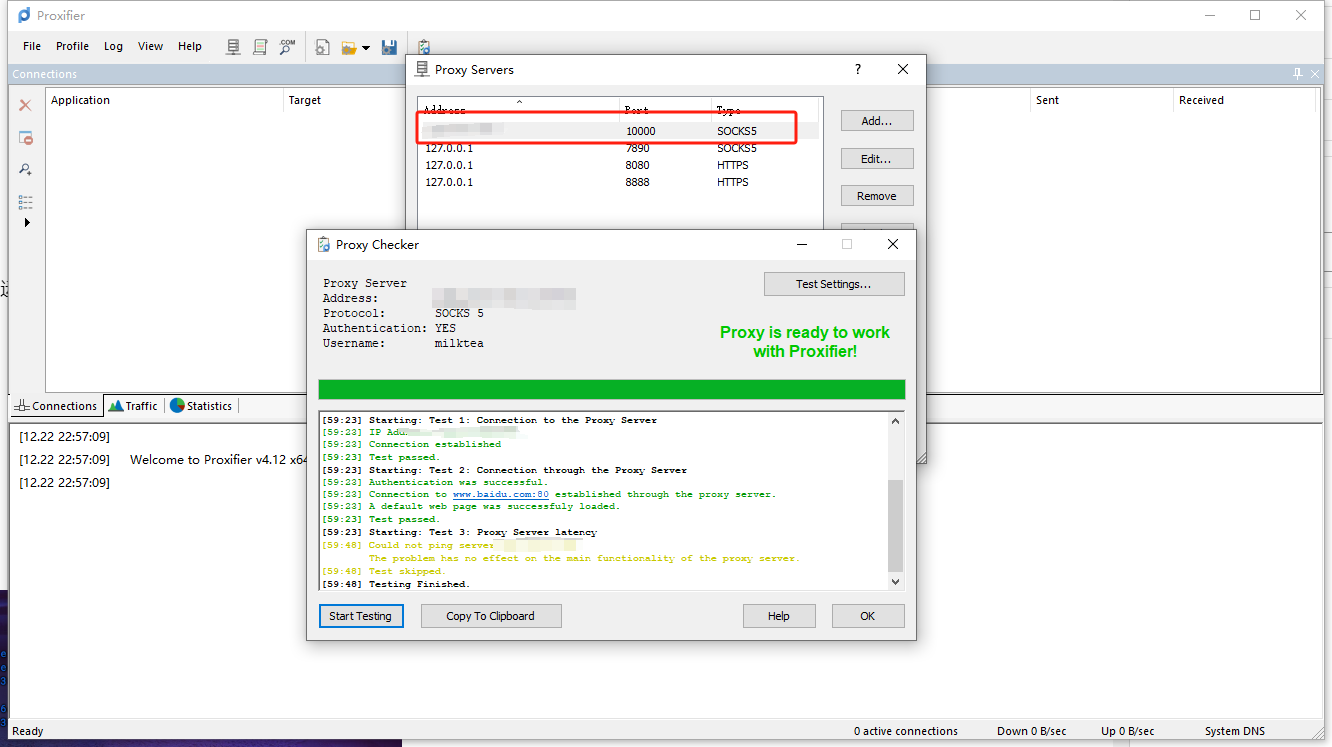Click Edit... in Proxy Servers dialog
The width and height of the screenshot is (1332, 747).
tap(877, 159)
